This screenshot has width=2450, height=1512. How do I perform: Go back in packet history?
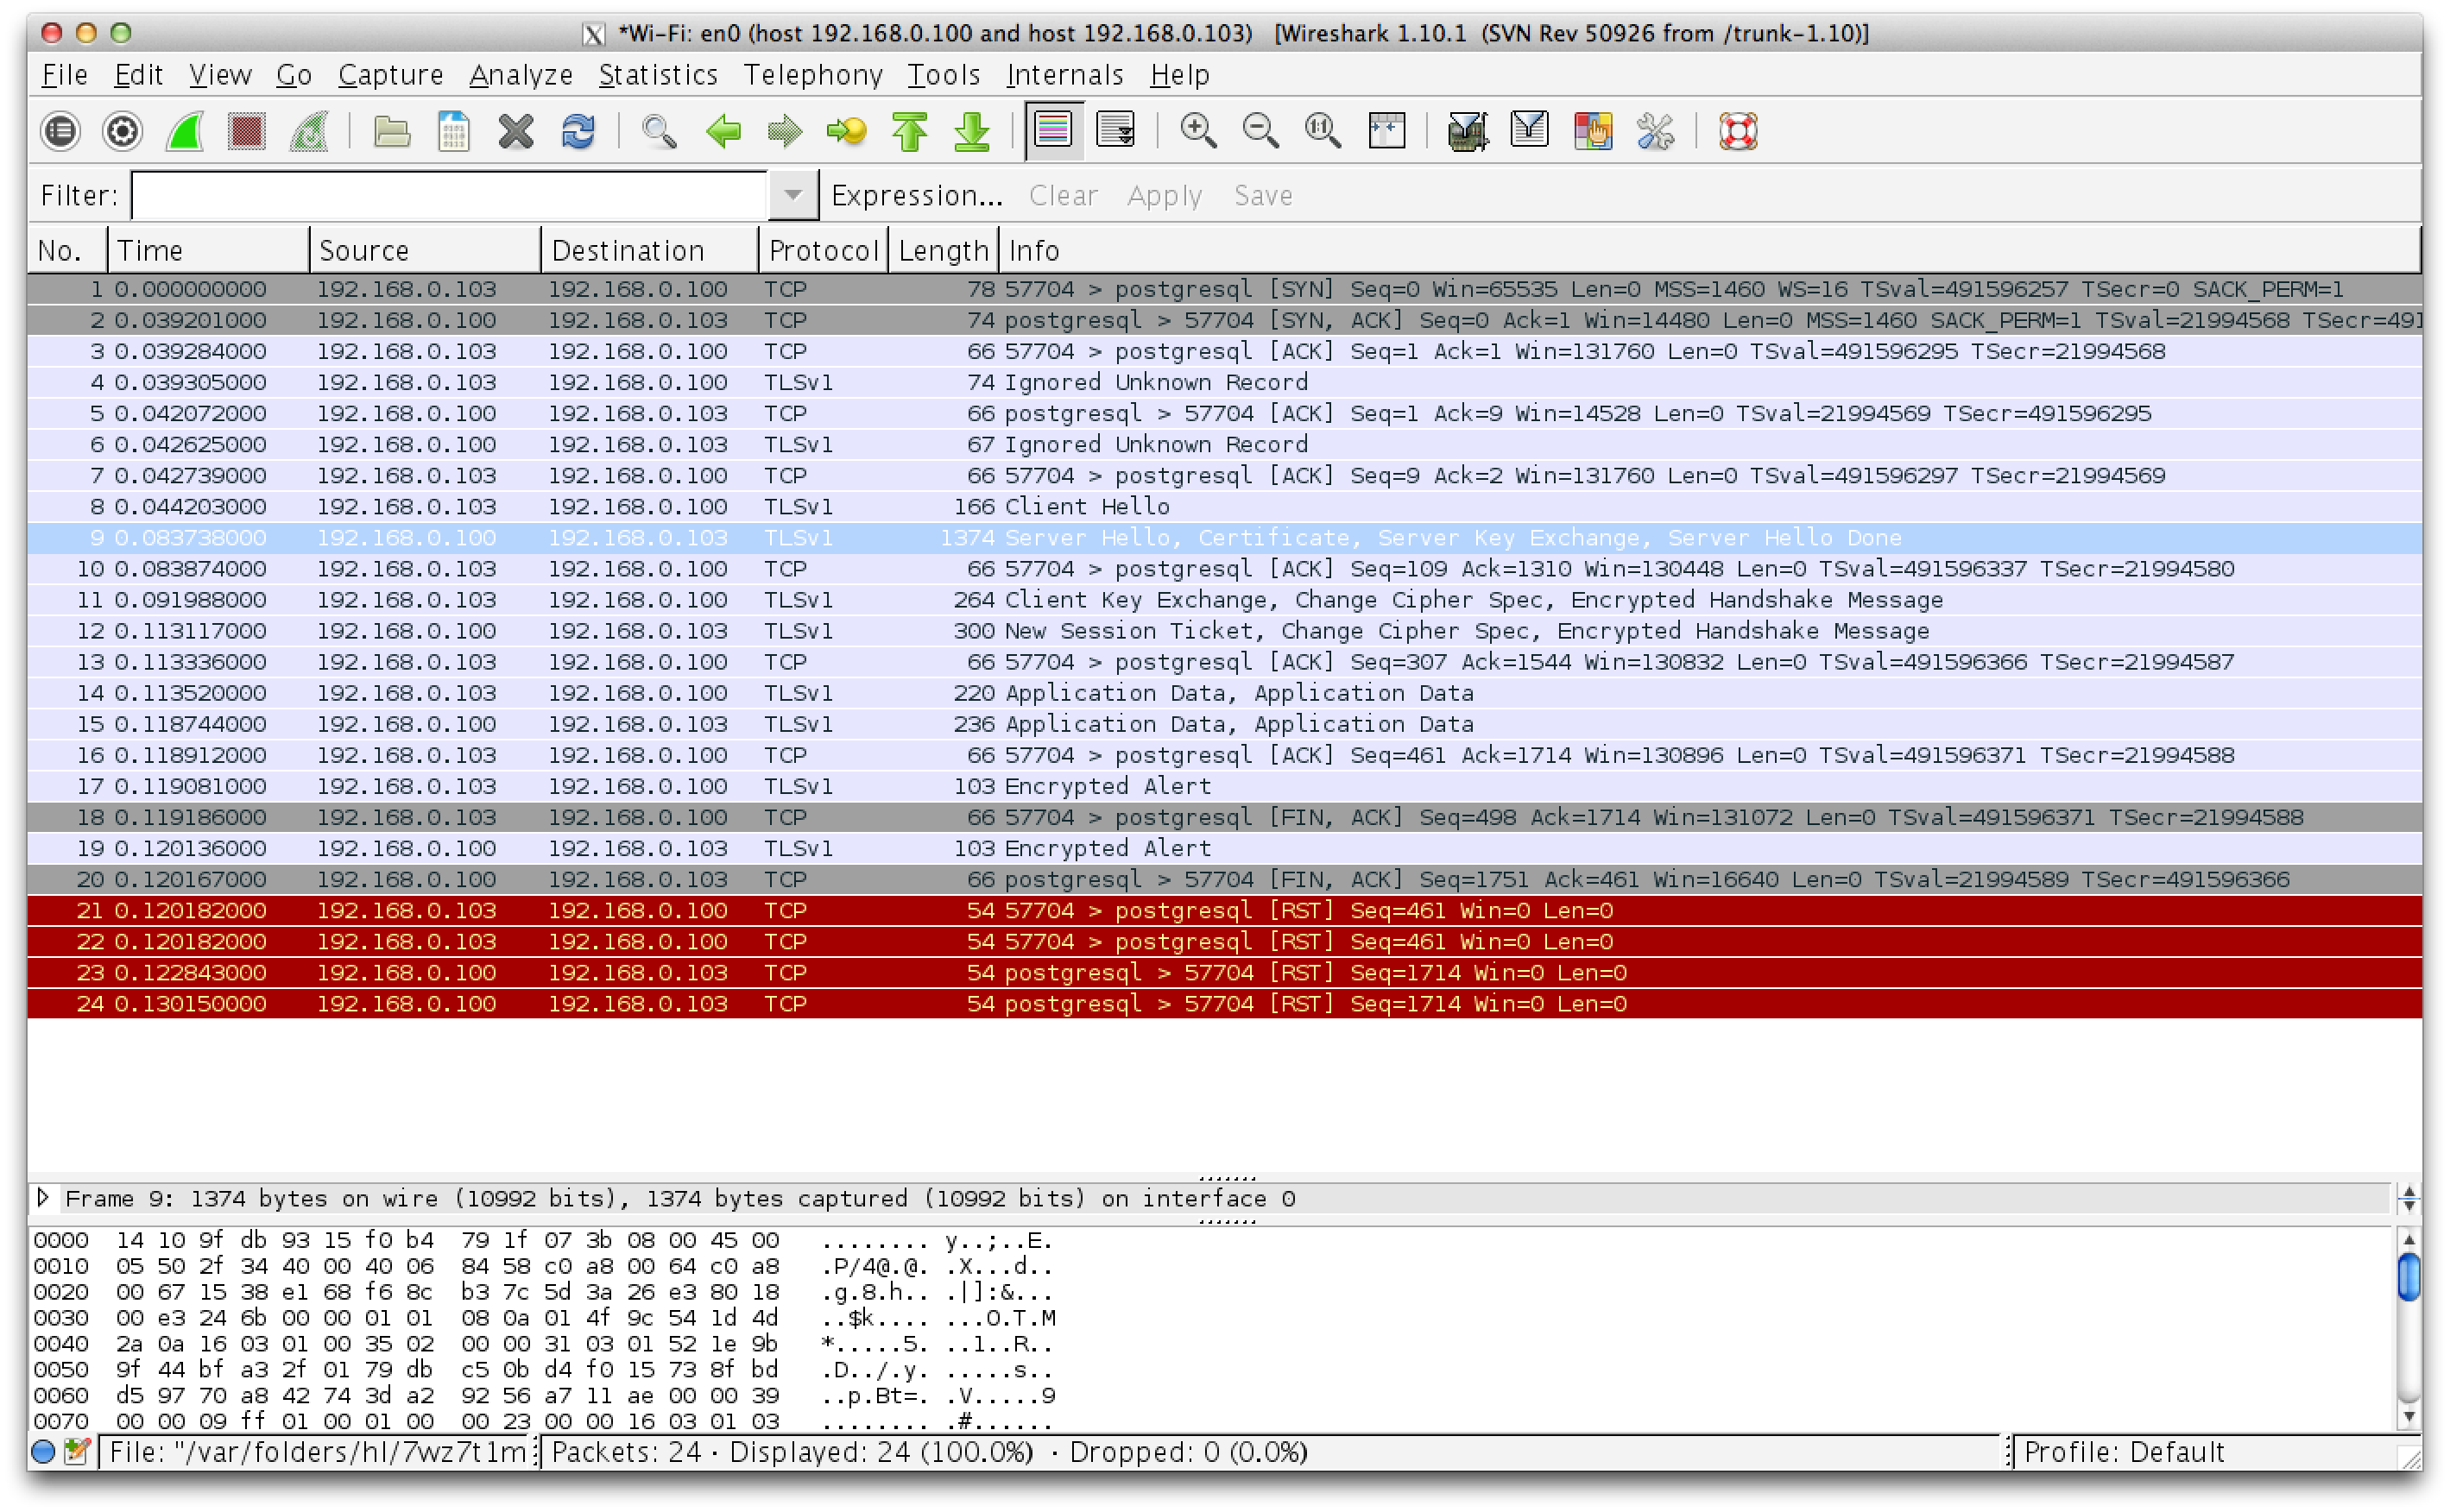click(722, 131)
